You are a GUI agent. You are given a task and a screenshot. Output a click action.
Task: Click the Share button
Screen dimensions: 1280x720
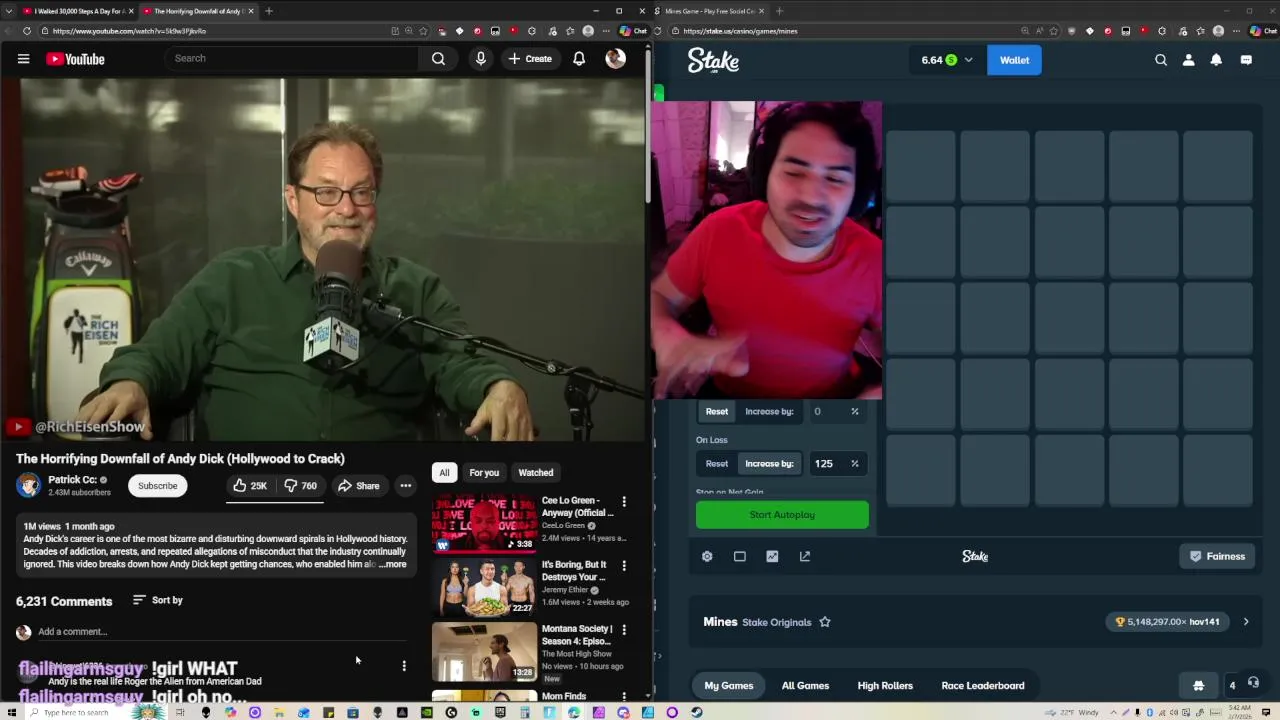coord(358,486)
